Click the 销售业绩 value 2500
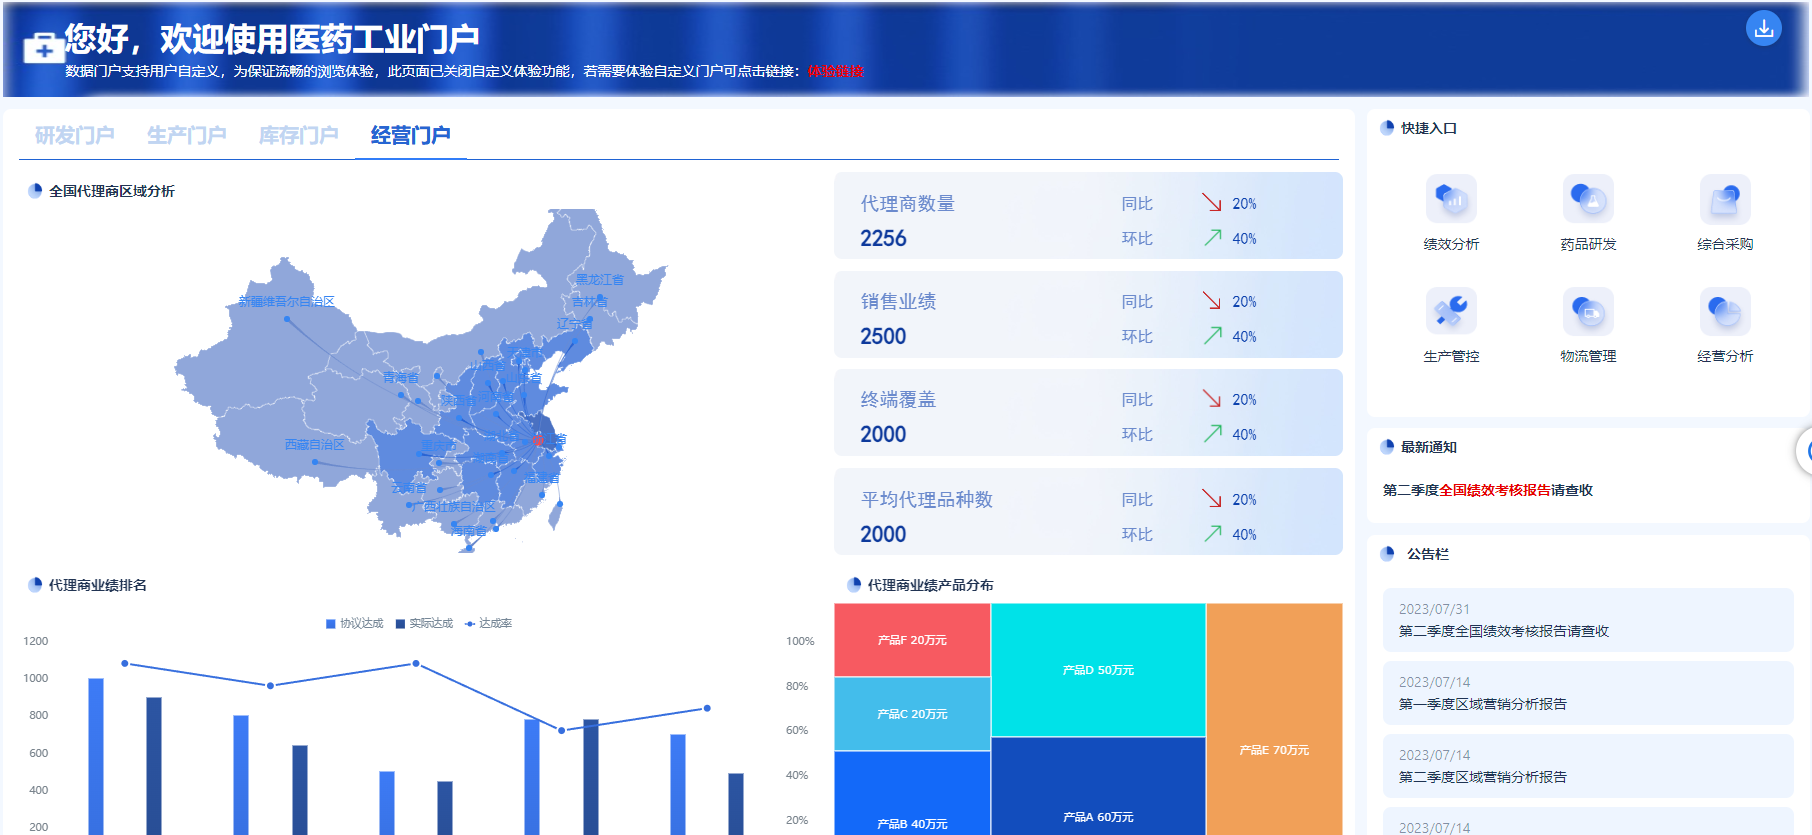This screenshot has height=835, width=1812. pyautogui.click(x=883, y=336)
